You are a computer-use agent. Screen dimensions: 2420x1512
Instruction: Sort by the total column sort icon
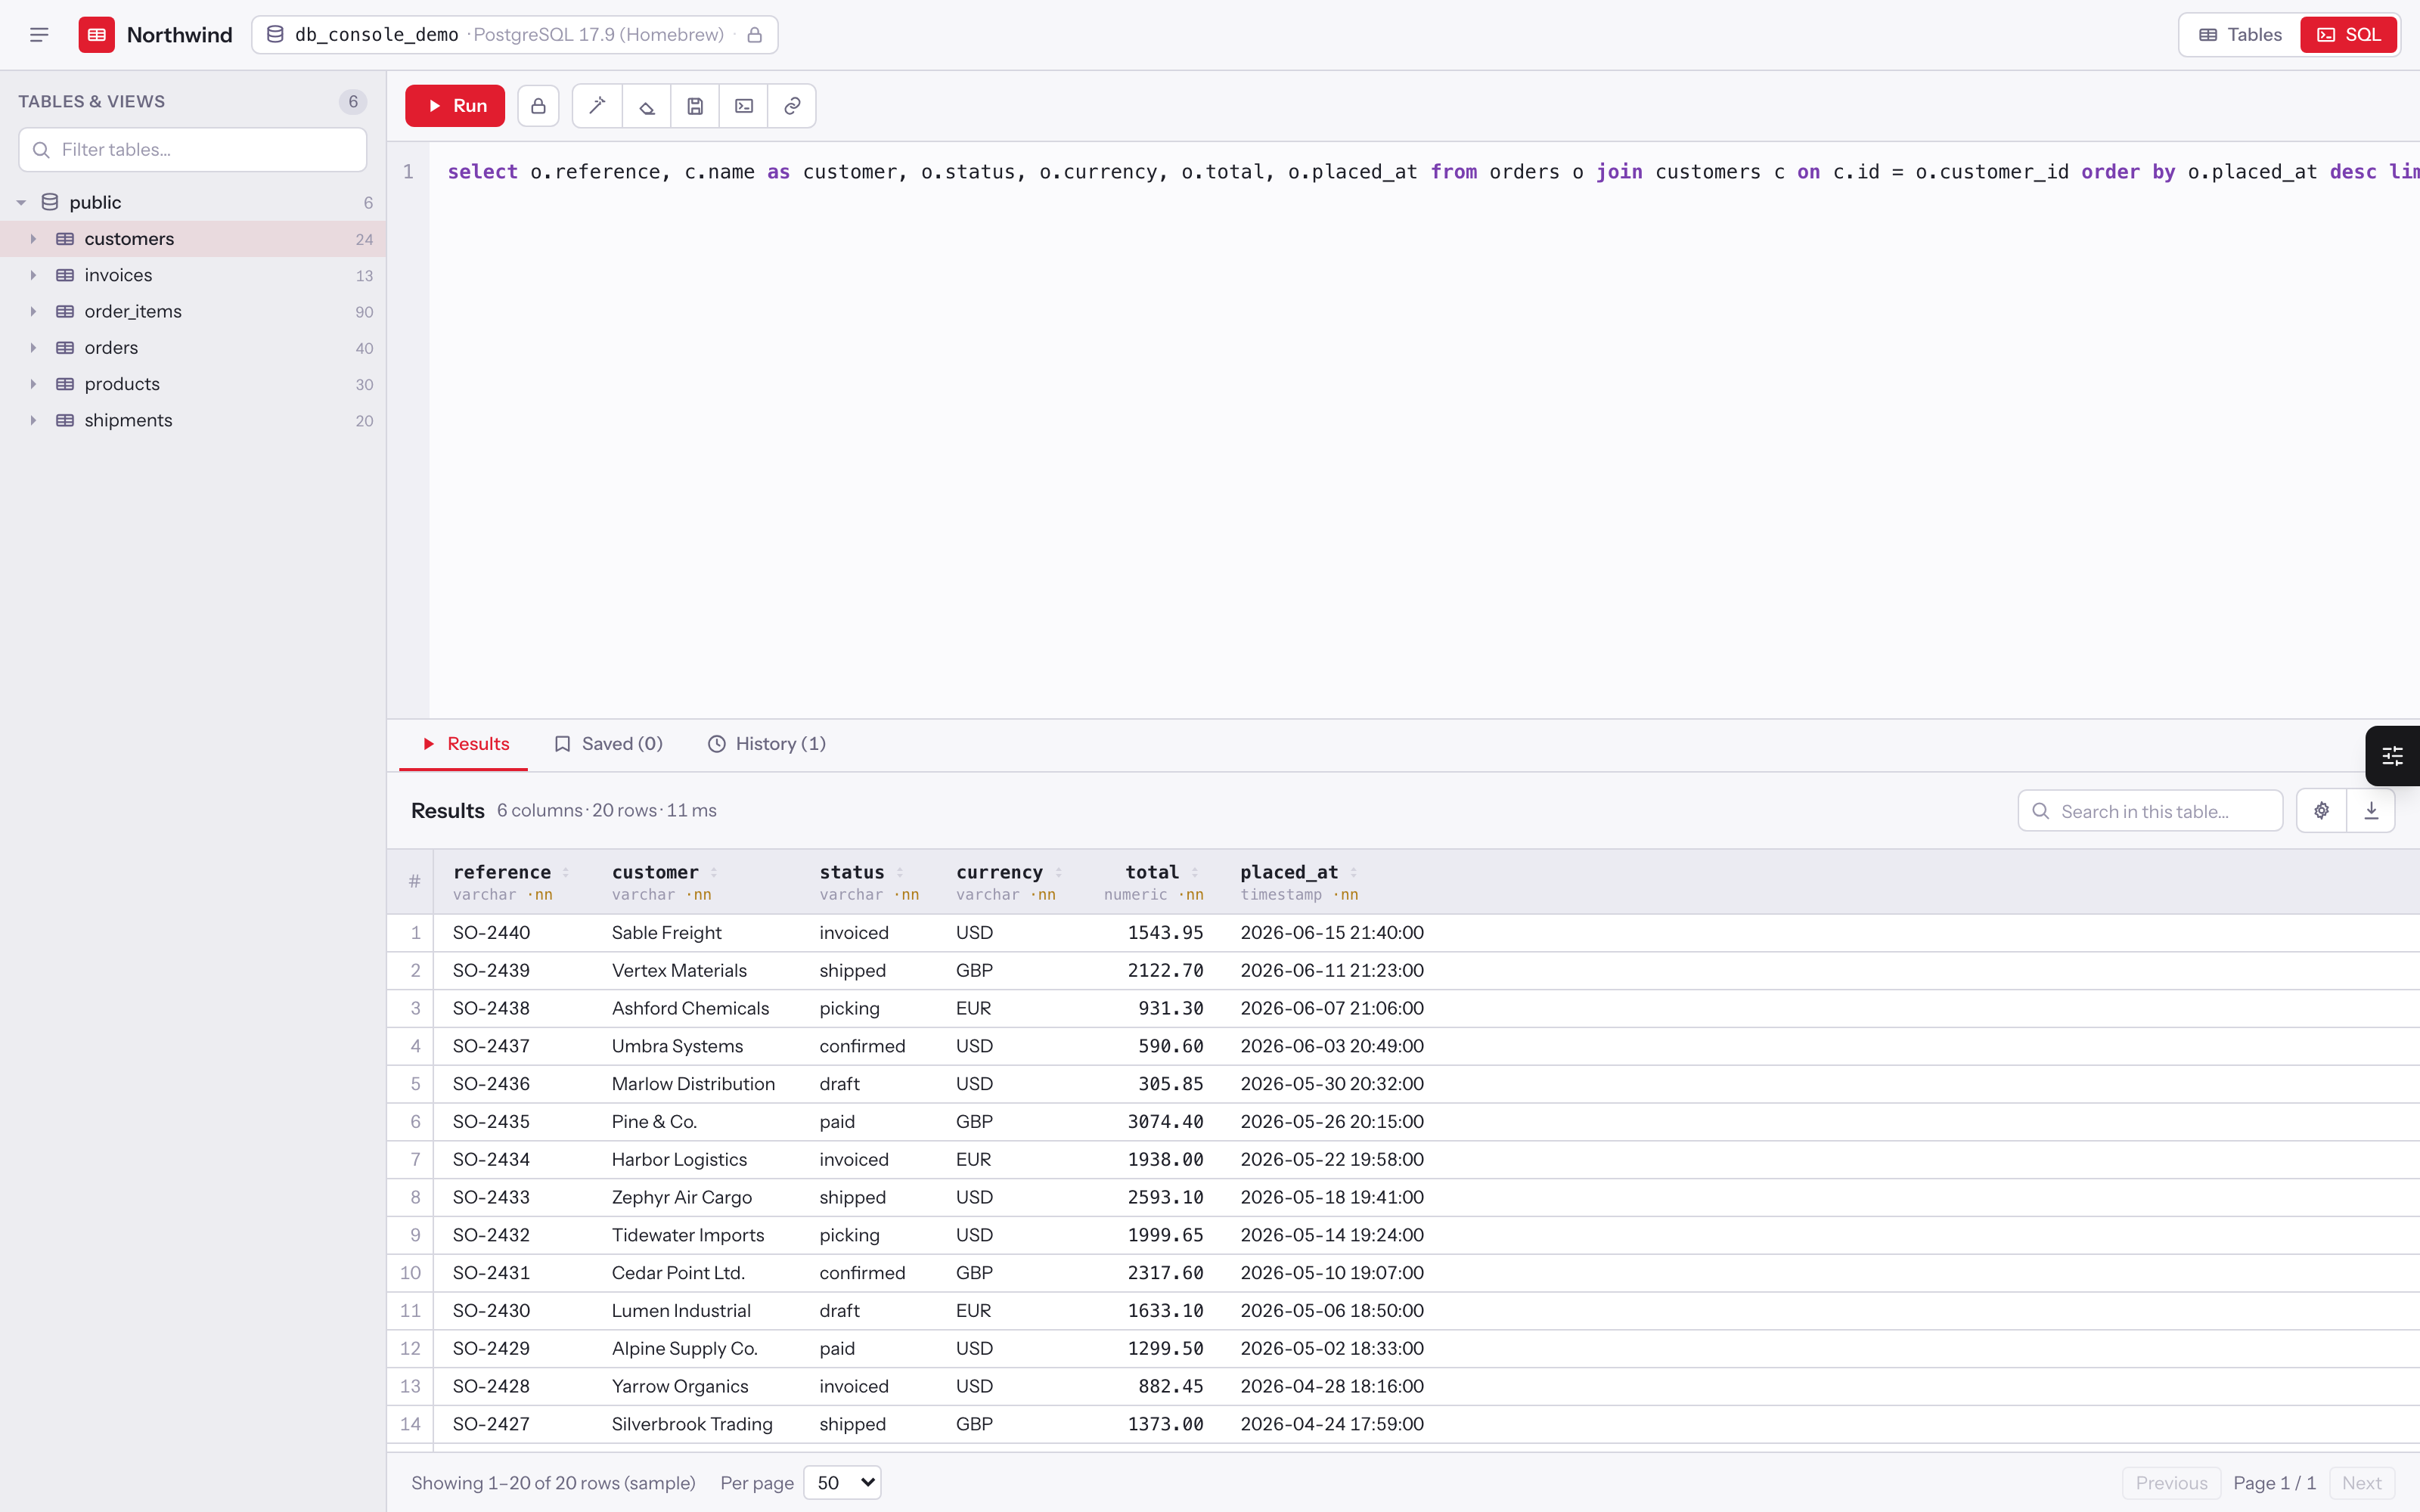[1194, 873]
